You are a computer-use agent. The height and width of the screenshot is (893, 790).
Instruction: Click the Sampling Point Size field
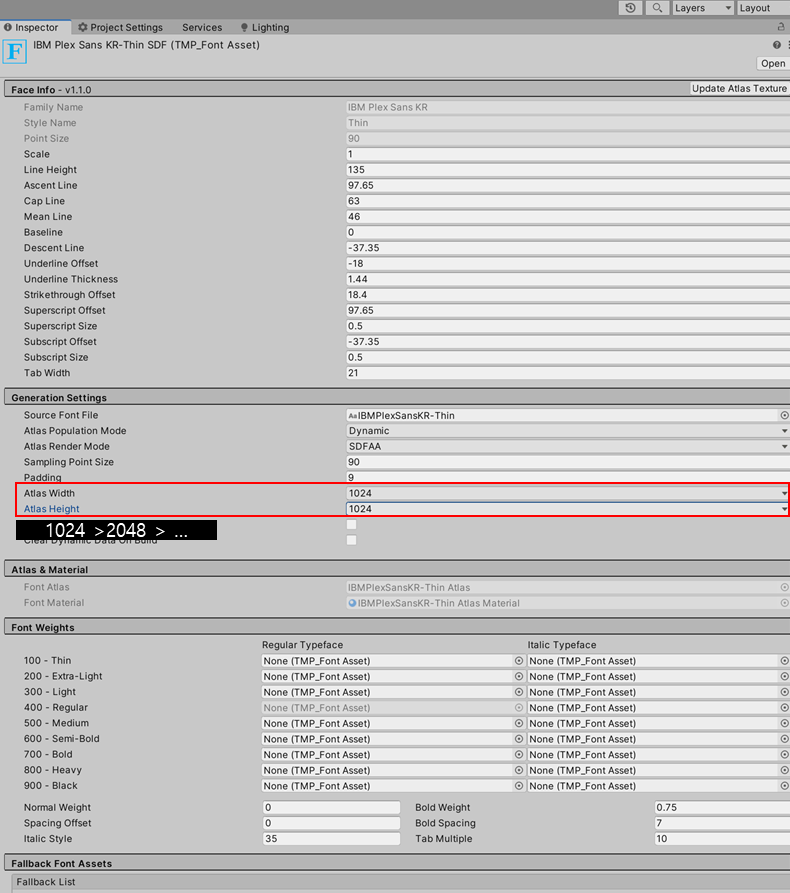point(567,462)
